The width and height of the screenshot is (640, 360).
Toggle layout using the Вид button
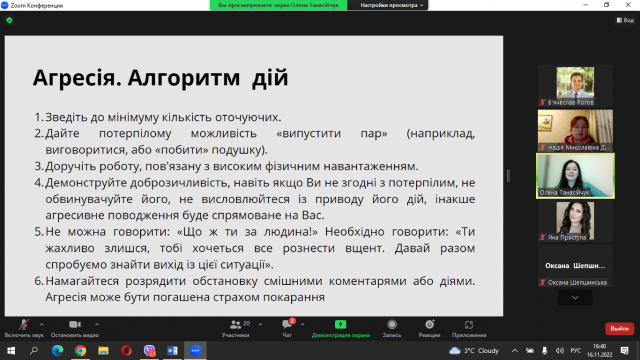coord(625,20)
